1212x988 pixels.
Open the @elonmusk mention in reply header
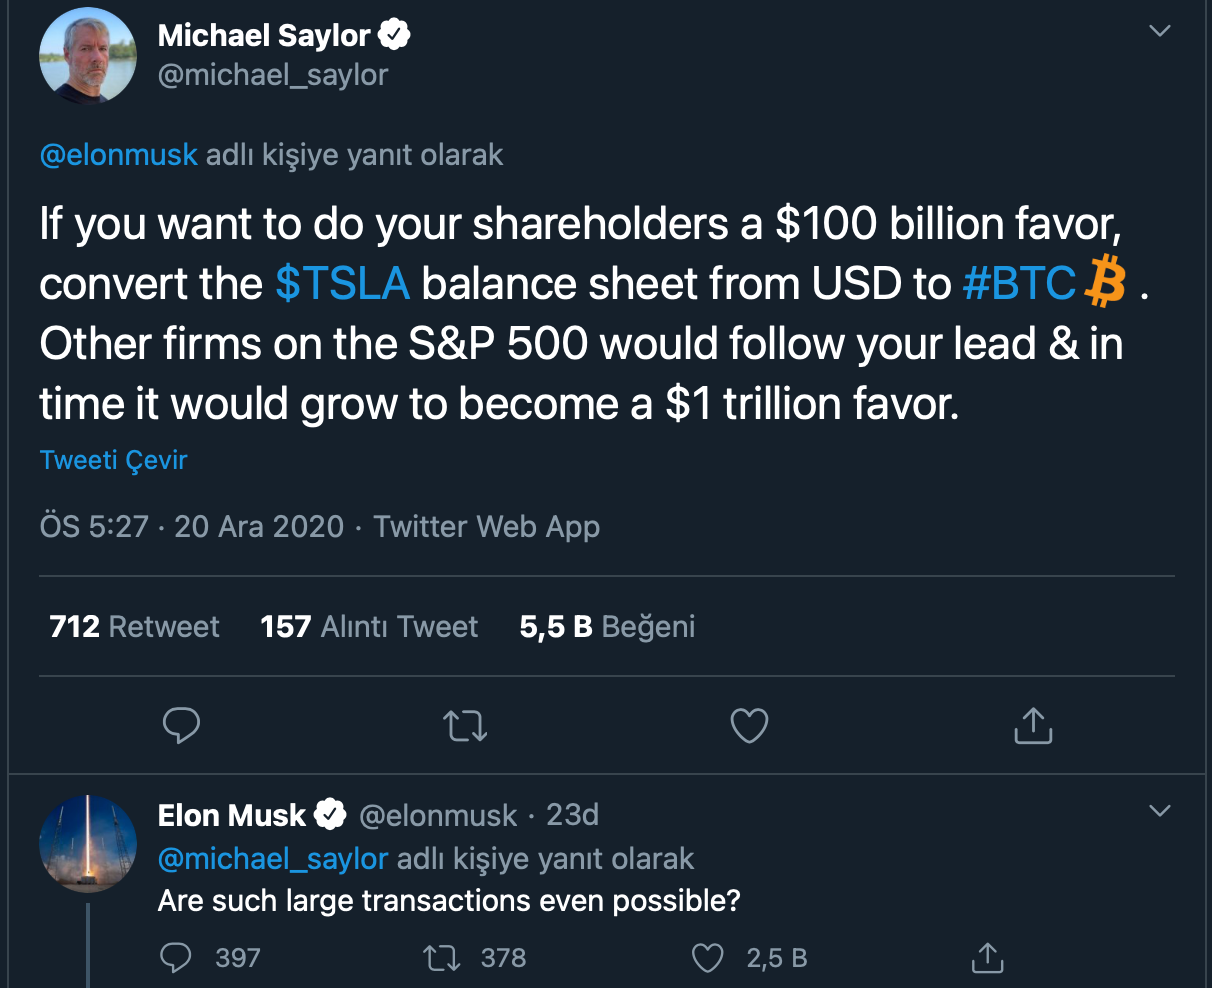click(118, 155)
